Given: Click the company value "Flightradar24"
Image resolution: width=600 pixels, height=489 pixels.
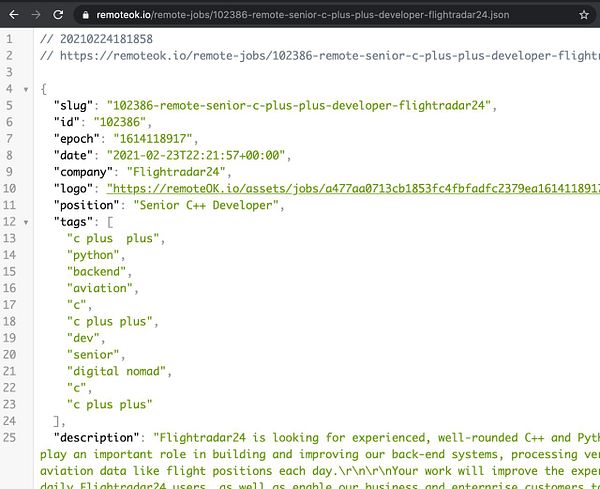Looking at the screenshot, I should [176, 172].
